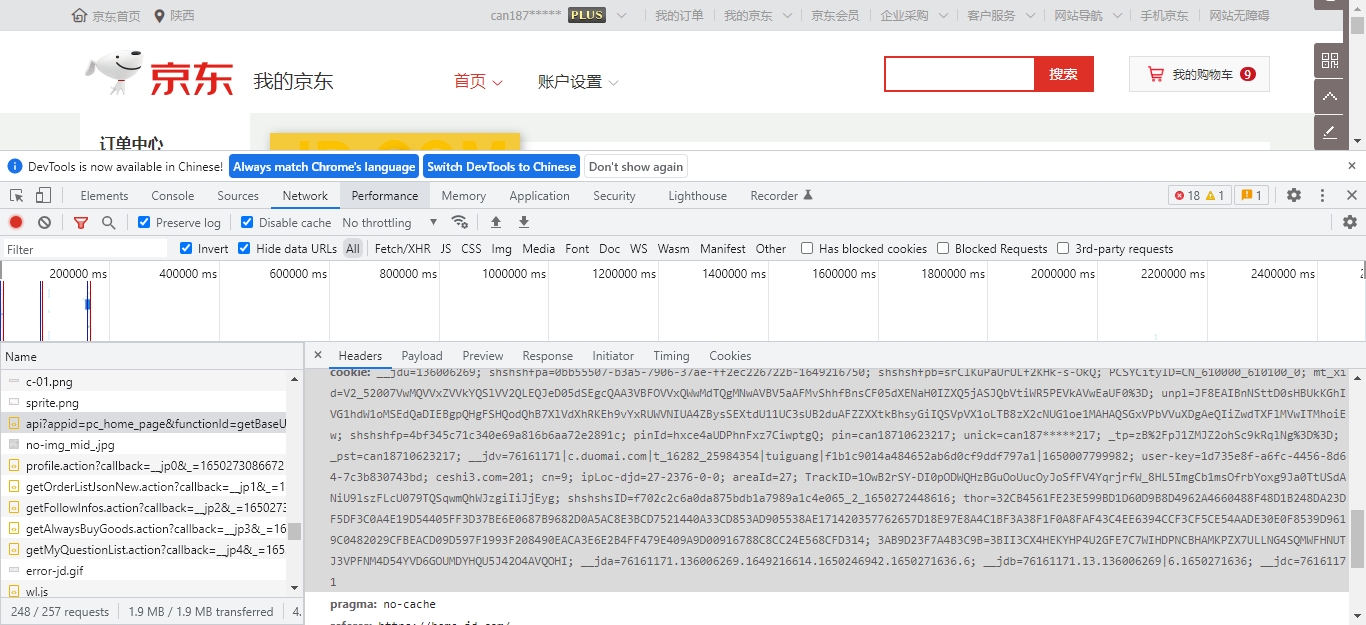Image resolution: width=1366 pixels, height=625 pixels.
Task: Open the Application tab
Action: 539,195
